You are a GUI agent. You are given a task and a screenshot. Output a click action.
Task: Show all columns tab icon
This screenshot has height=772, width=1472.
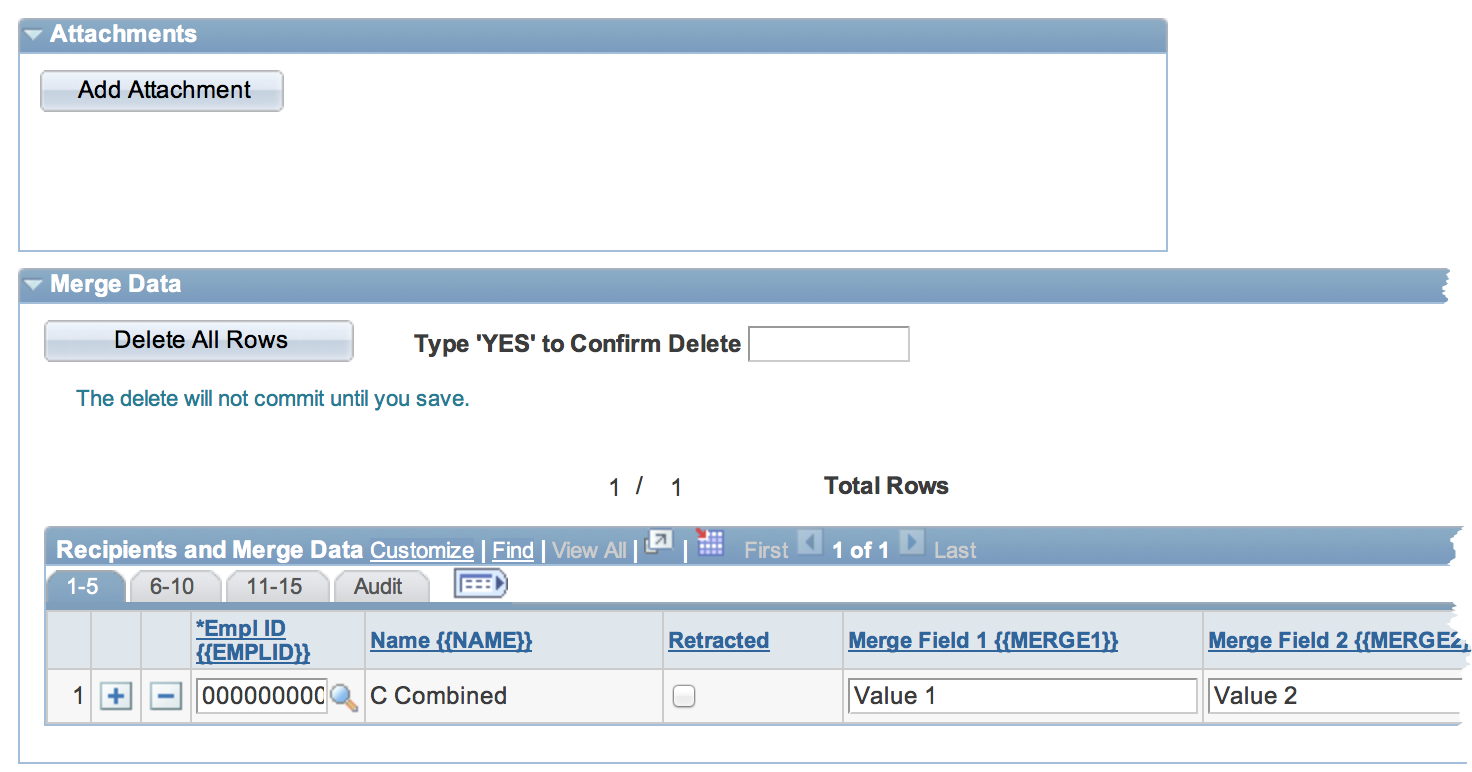481,584
